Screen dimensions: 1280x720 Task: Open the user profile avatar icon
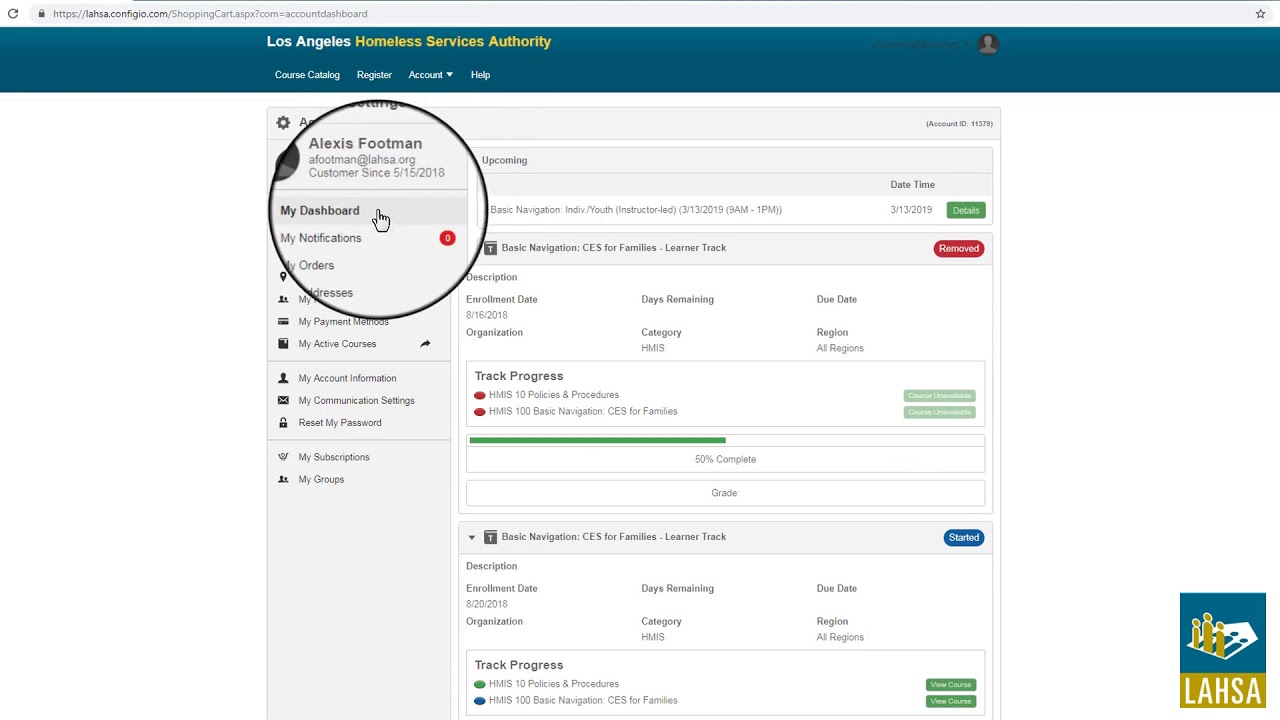point(988,44)
